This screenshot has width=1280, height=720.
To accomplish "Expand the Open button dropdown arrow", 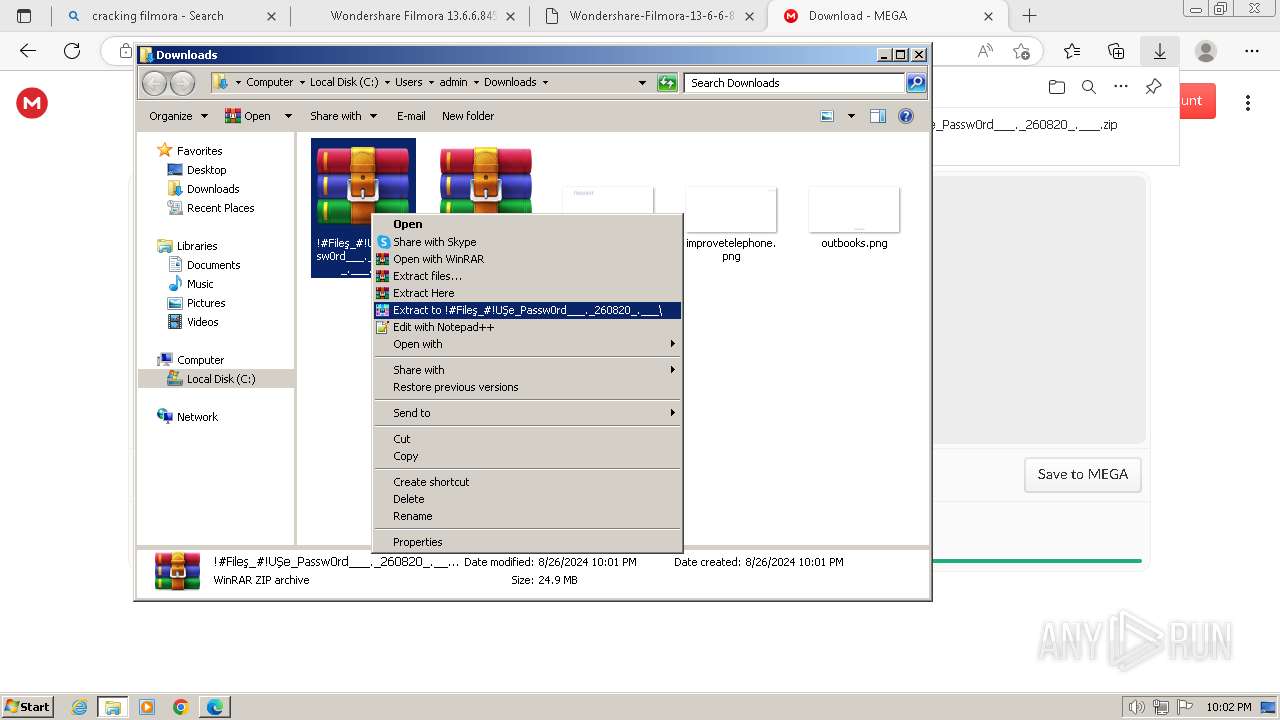I will [288, 116].
